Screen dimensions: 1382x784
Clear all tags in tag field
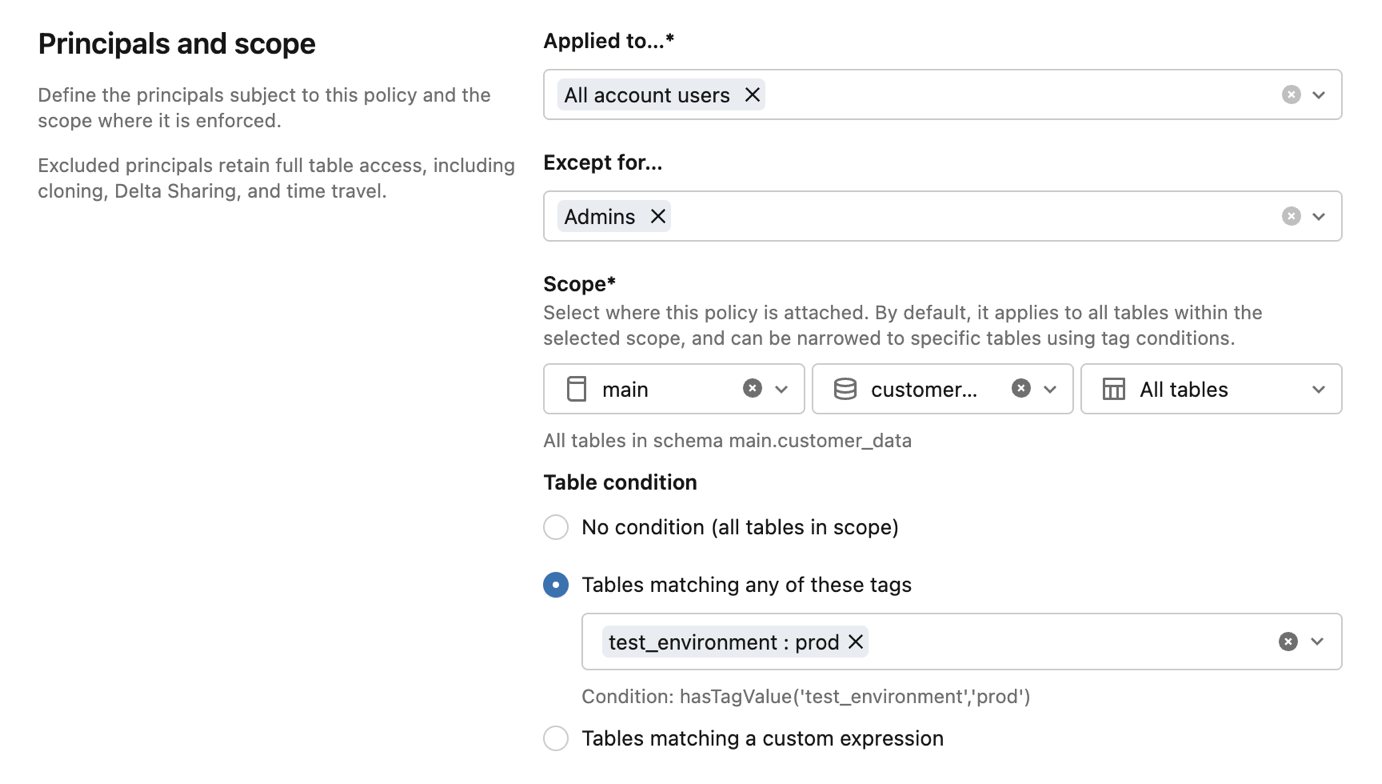click(1288, 642)
